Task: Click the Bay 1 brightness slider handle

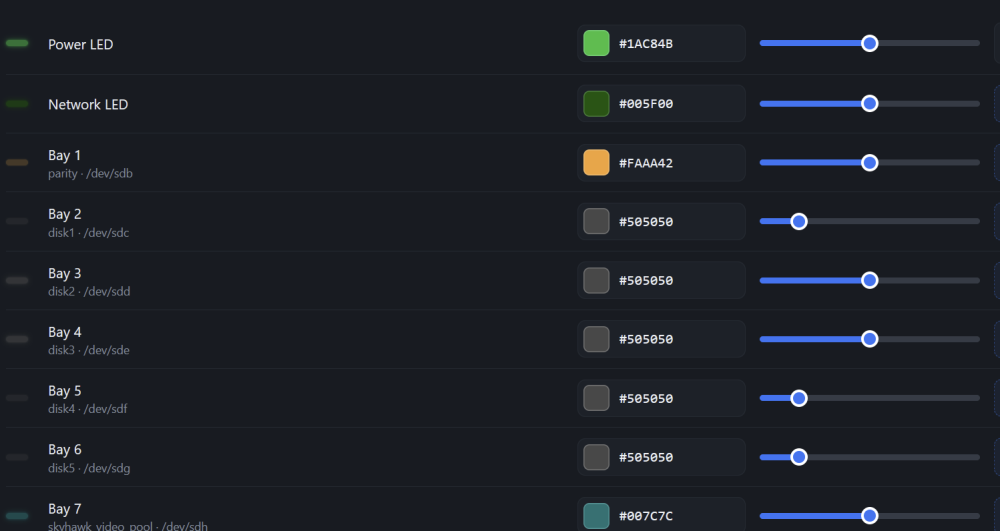Action: [x=869, y=163]
